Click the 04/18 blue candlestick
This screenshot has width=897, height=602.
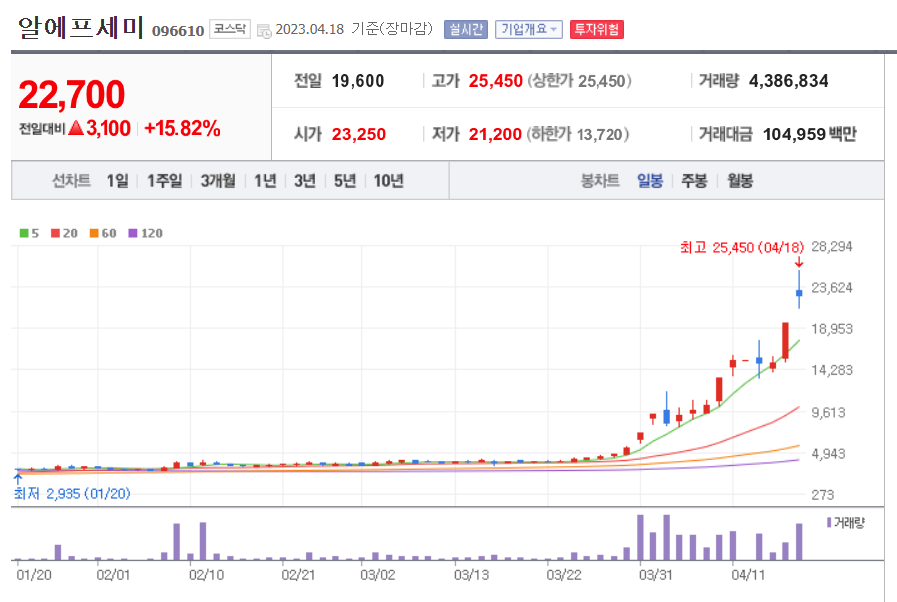coord(799,292)
